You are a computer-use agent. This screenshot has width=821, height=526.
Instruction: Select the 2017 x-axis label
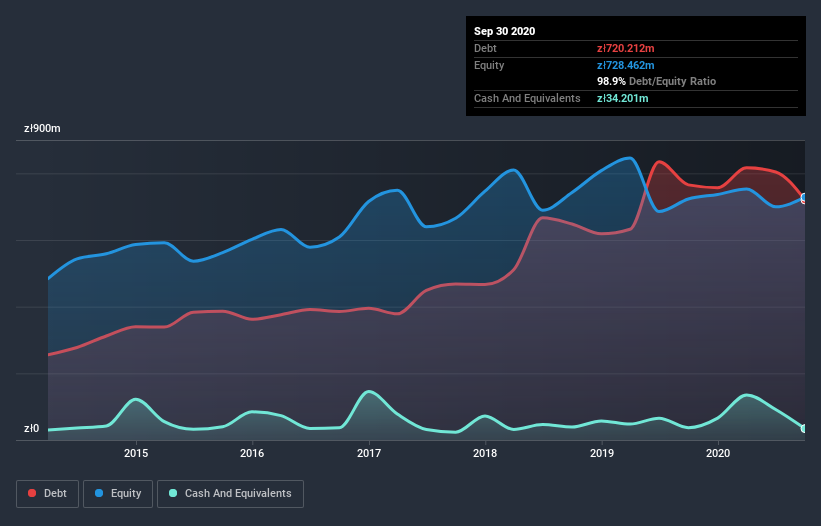[x=369, y=453]
